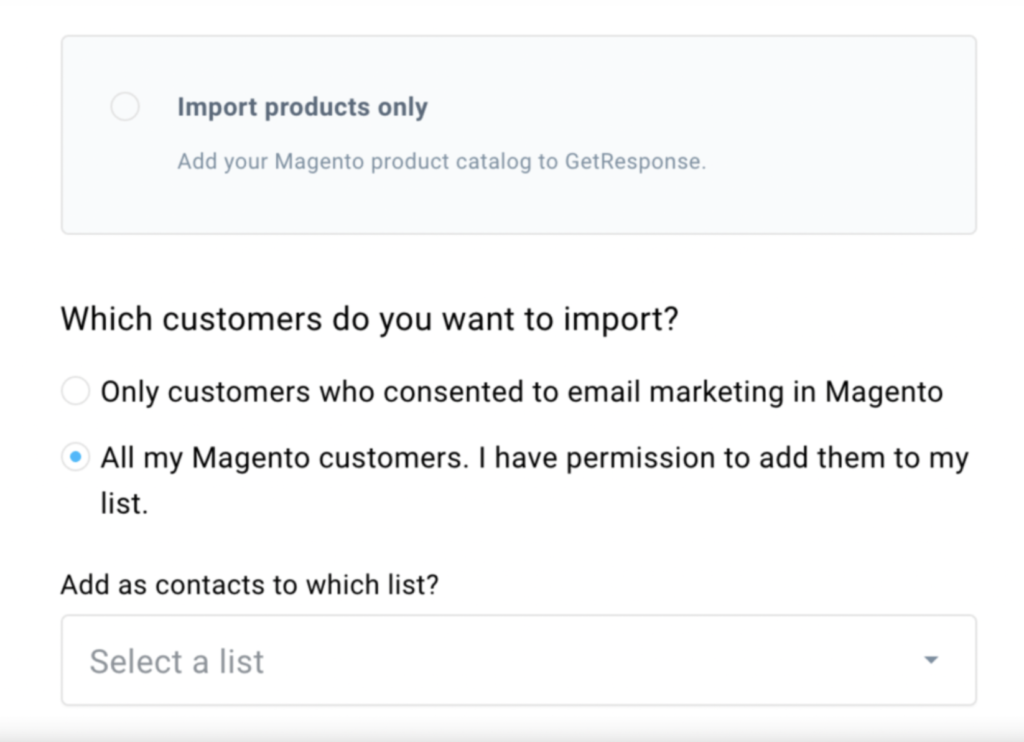Click the Add your Magento product catalog description
The image size is (1024, 742).
click(x=441, y=161)
